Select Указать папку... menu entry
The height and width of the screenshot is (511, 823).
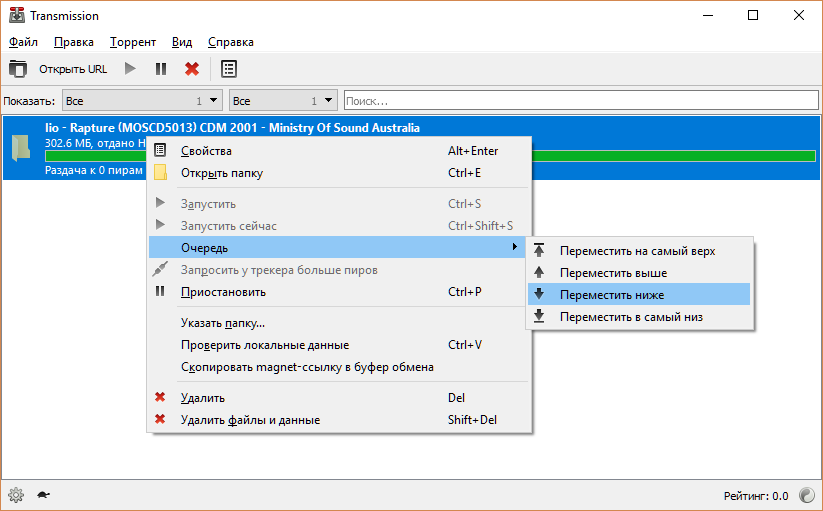tap(339, 323)
